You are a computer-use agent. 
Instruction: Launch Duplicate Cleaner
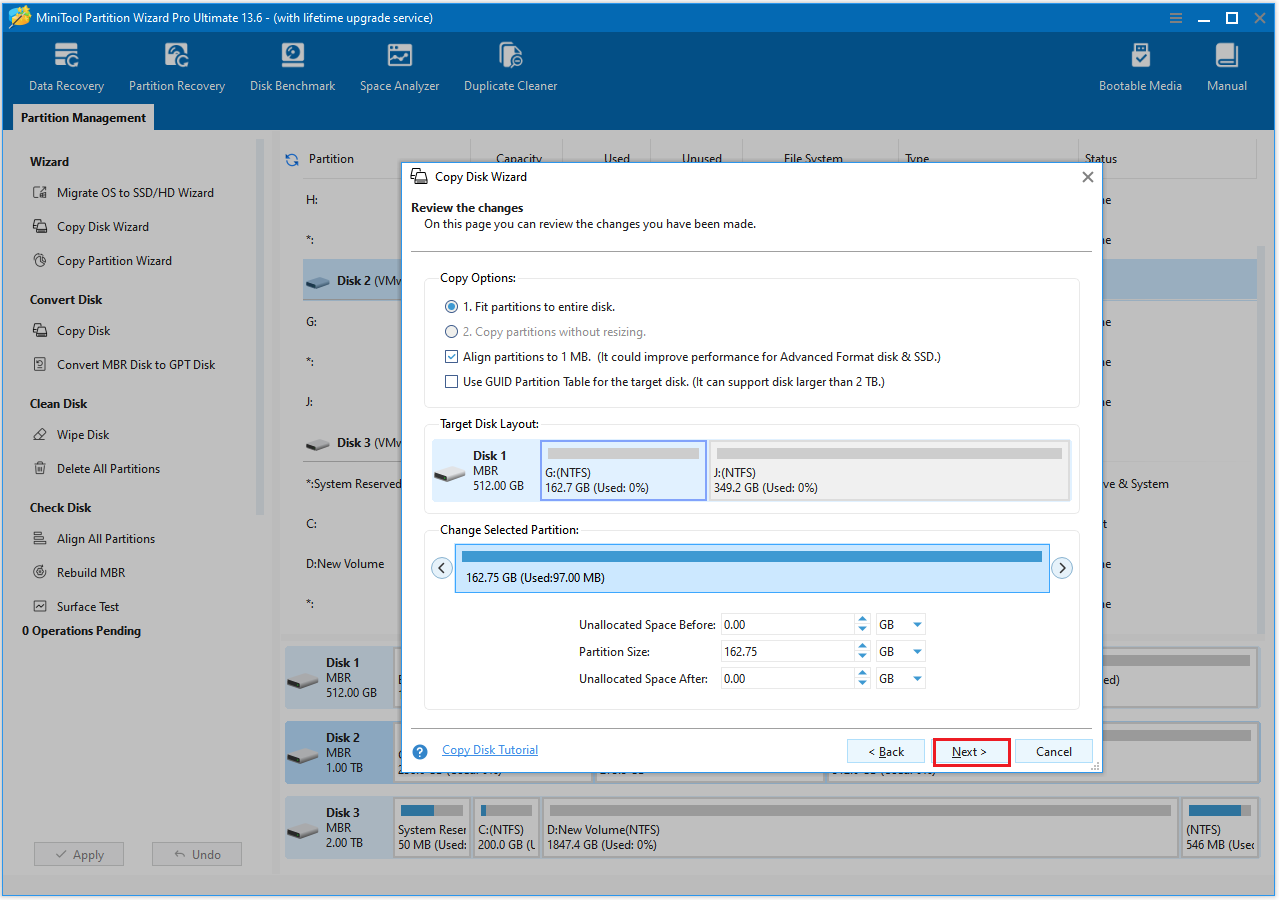tap(510, 67)
